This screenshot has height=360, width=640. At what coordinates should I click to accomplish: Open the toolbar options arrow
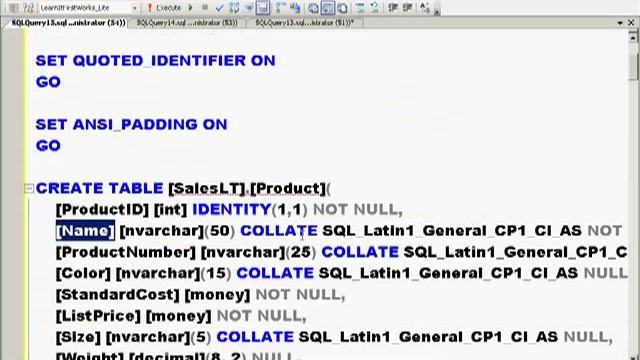[x=436, y=9]
